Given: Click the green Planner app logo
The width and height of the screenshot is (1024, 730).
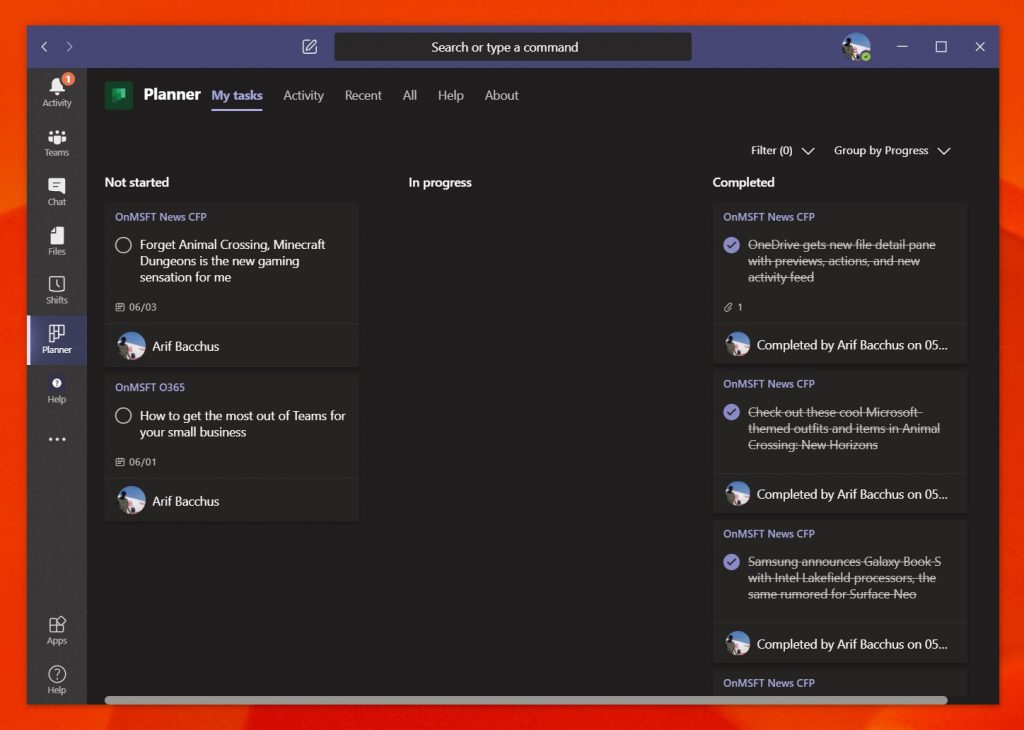Looking at the screenshot, I should pos(119,95).
